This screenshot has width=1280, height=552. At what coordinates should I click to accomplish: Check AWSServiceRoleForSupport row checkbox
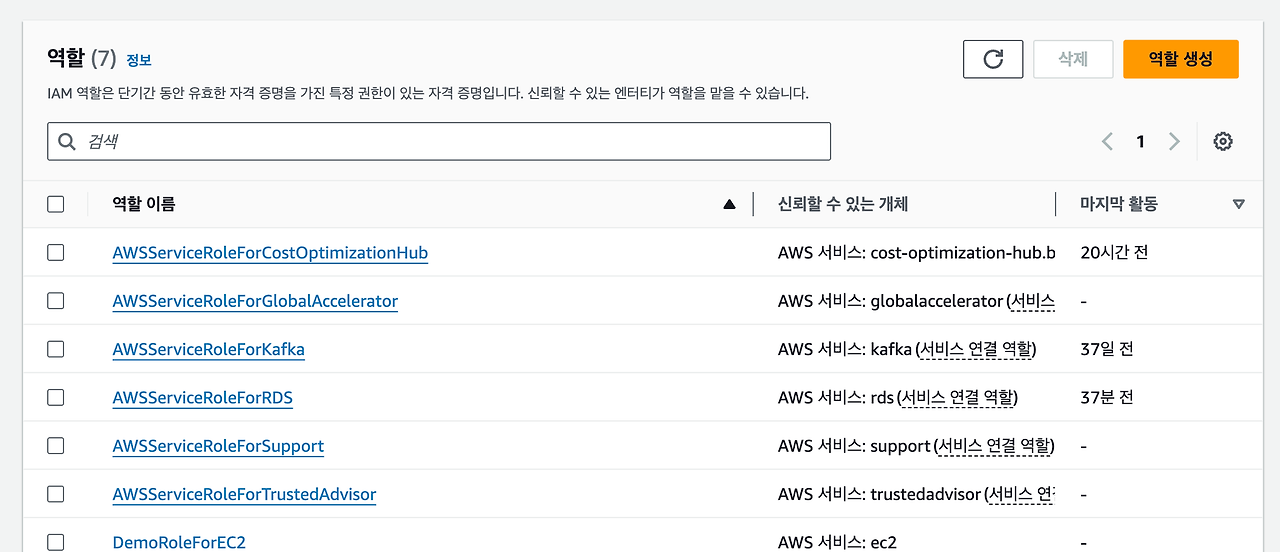click(56, 445)
